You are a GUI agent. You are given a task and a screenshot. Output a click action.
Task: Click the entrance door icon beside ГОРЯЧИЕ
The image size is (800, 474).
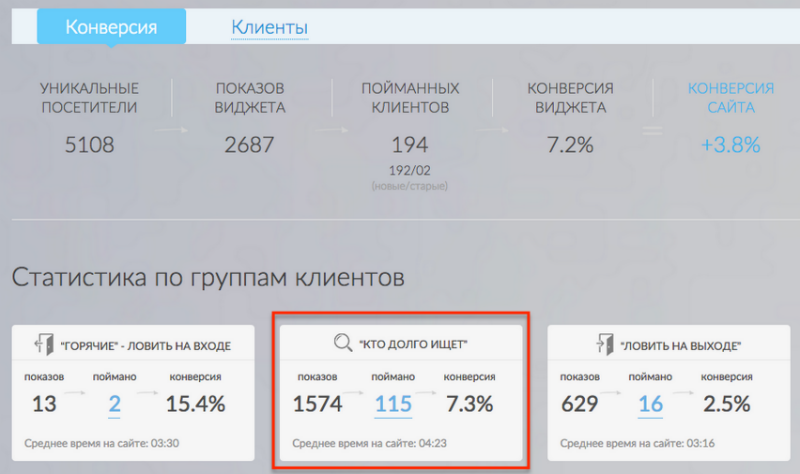tap(44, 344)
